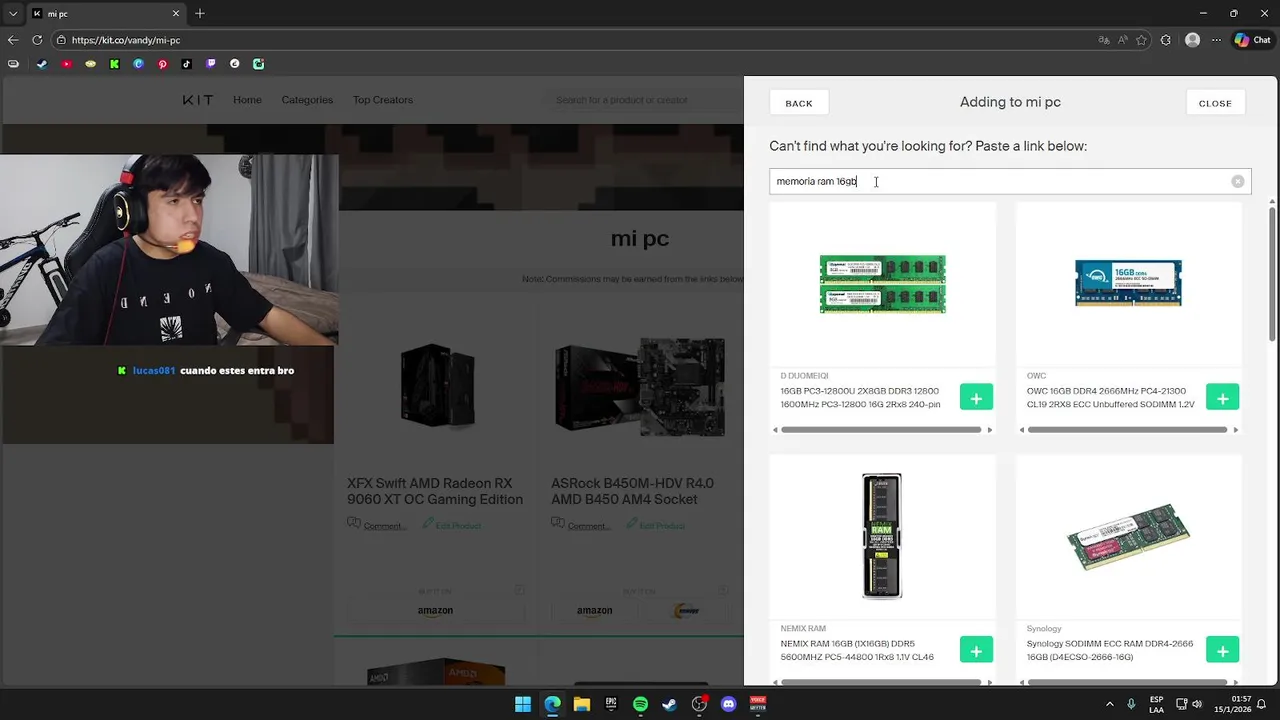1280x720 pixels.
Task: Toggle the read aloud icon
Action: coord(1123,40)
